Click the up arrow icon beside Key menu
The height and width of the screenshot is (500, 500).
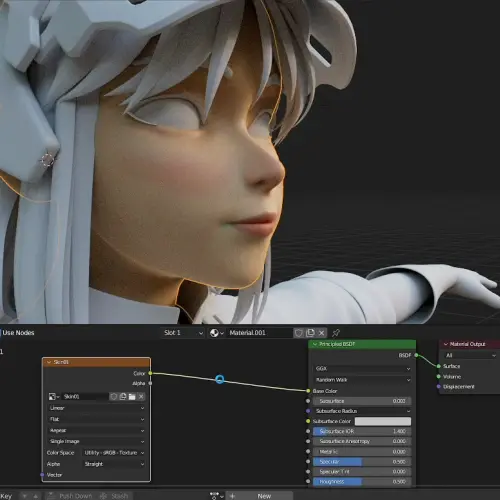click(36, 496)
